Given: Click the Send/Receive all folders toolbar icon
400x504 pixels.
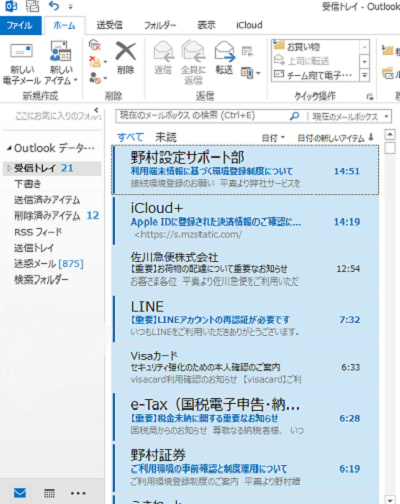Looking at the screenshot, I should [x=32, y=6].
